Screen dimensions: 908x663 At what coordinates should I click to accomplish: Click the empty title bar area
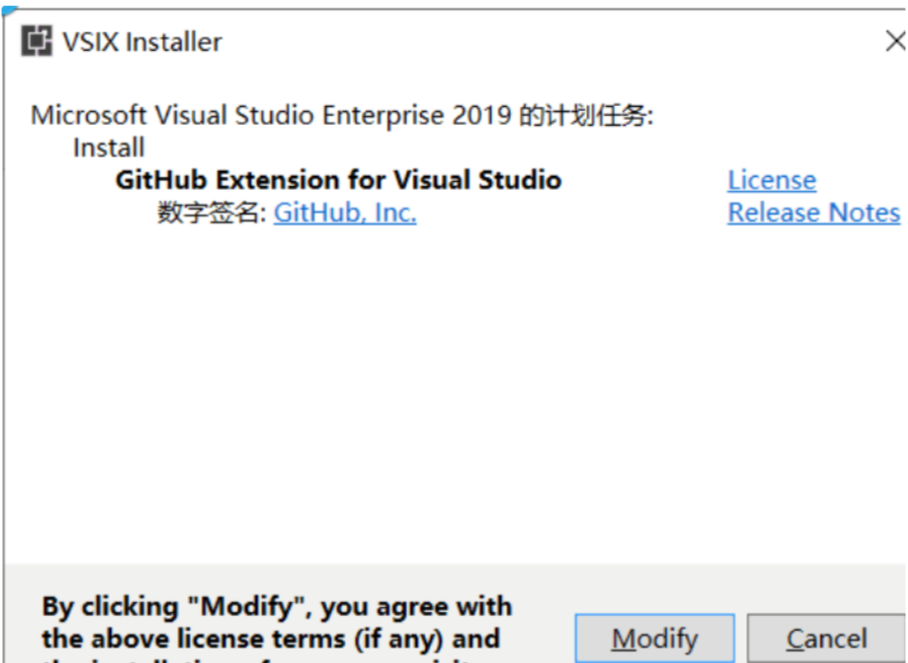coord(550,42)
